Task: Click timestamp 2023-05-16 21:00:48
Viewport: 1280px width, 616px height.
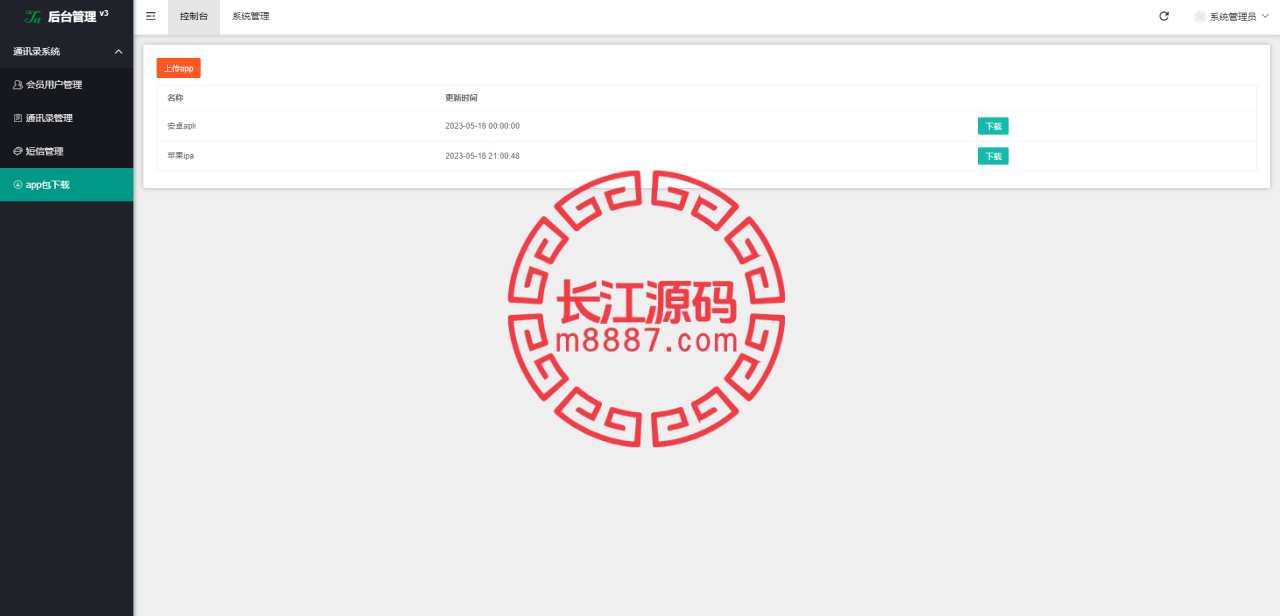Action: click(x=482, y=156)
